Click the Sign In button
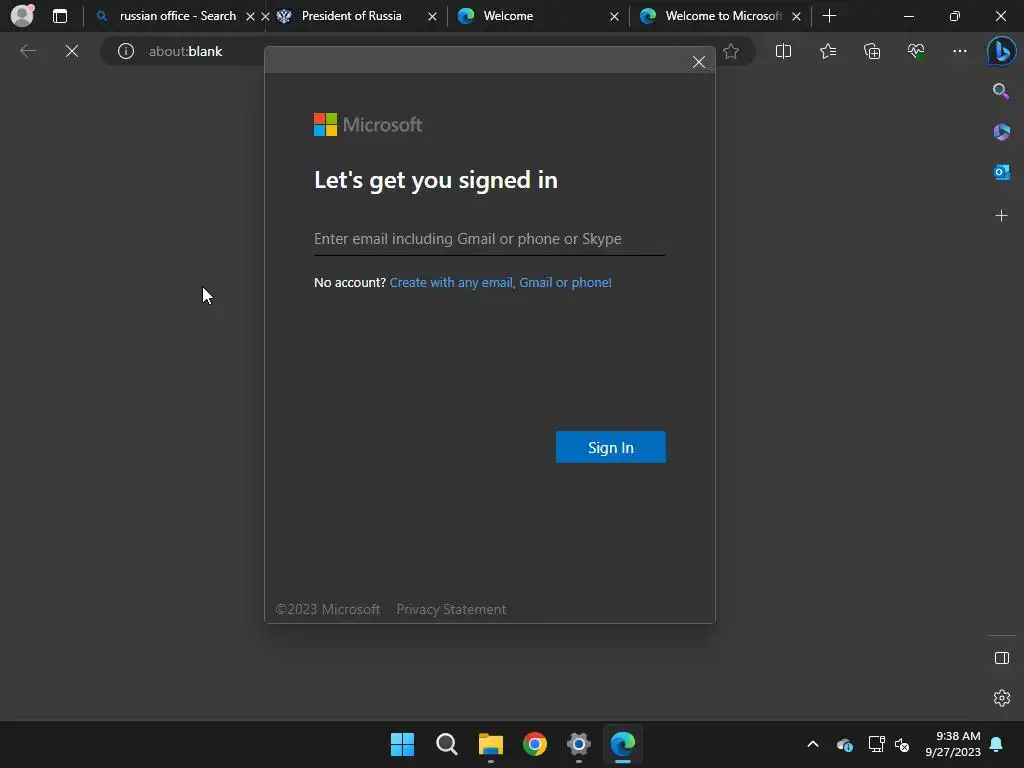 coord(611,447)
